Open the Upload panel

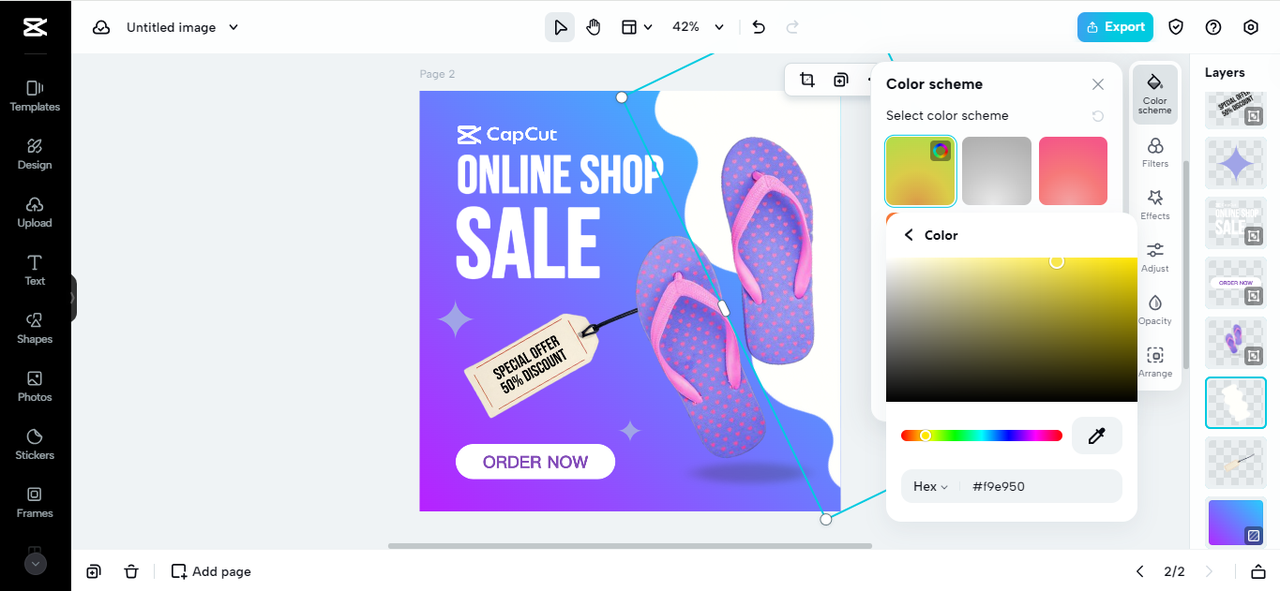35,212
